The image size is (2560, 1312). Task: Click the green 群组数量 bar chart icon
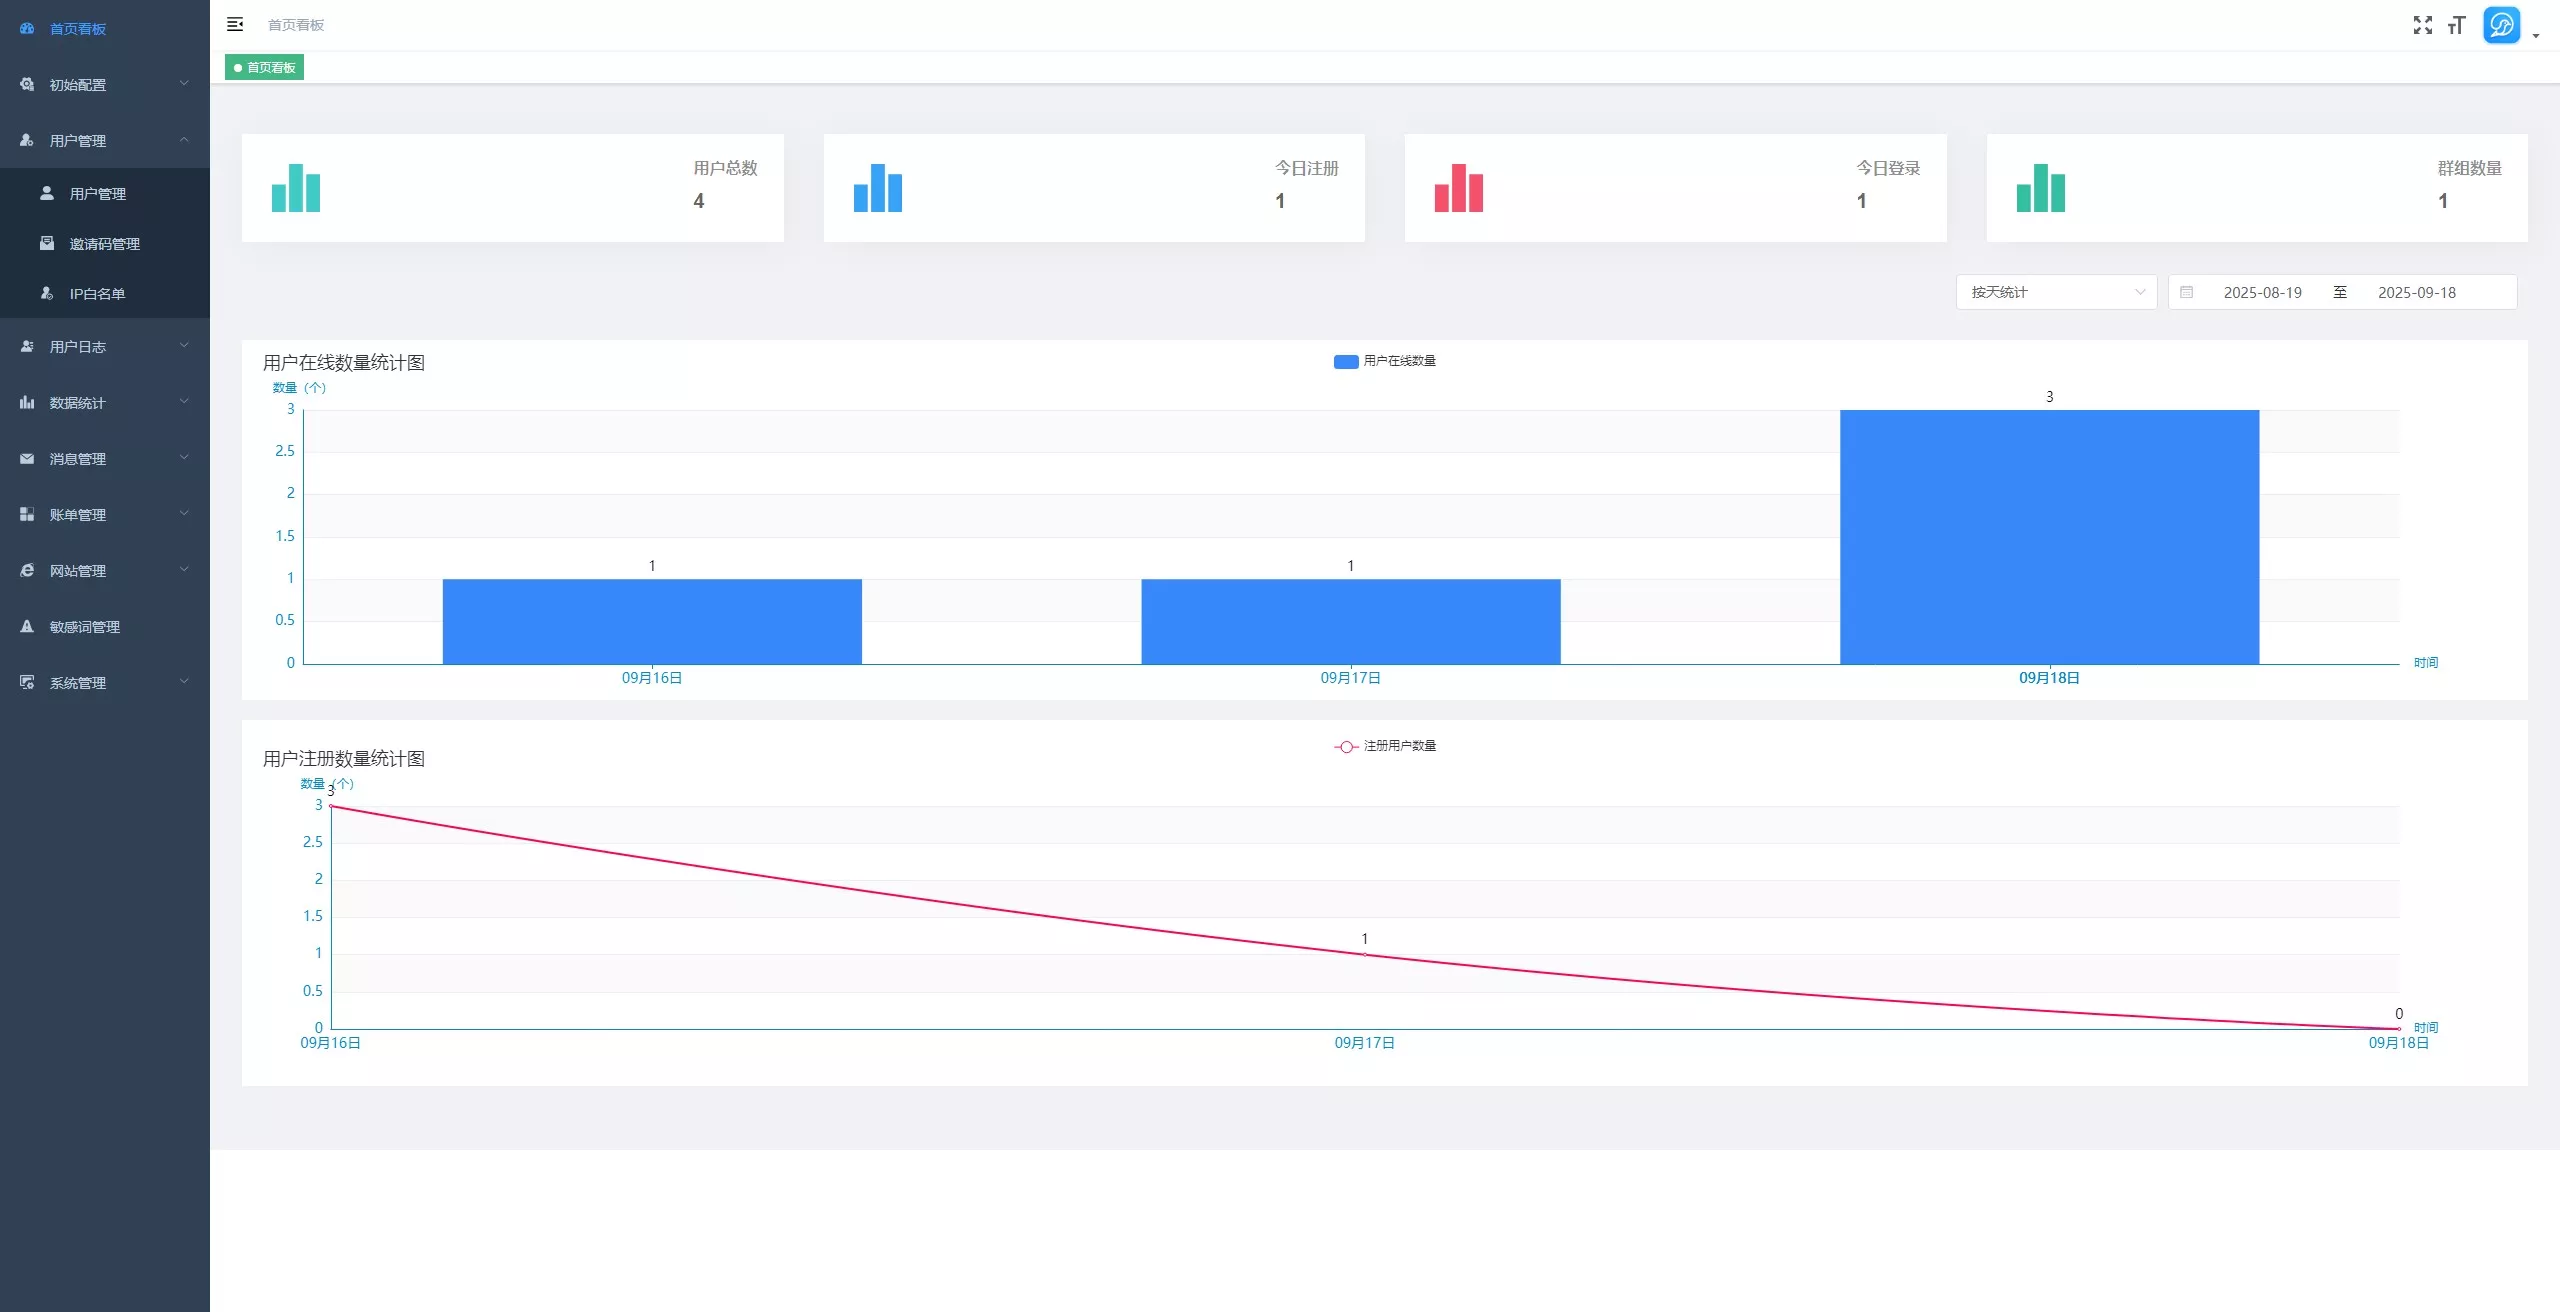click(x=2041, y=188)
